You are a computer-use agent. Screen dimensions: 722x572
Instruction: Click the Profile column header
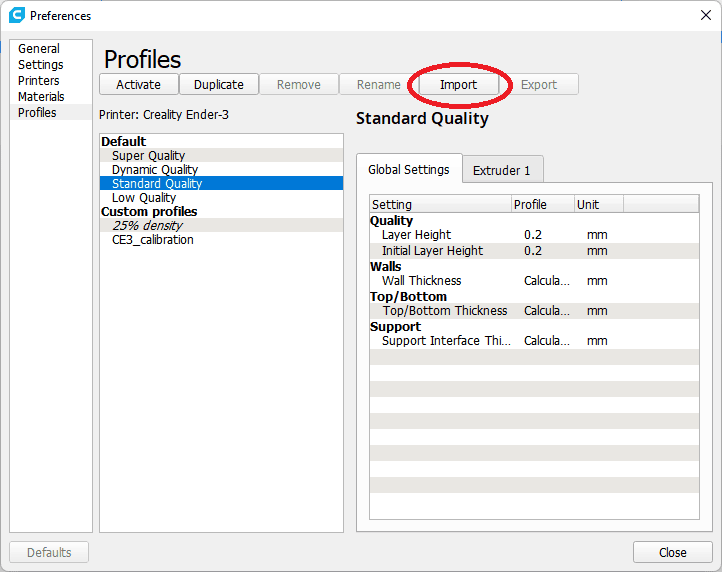point(543,204)
